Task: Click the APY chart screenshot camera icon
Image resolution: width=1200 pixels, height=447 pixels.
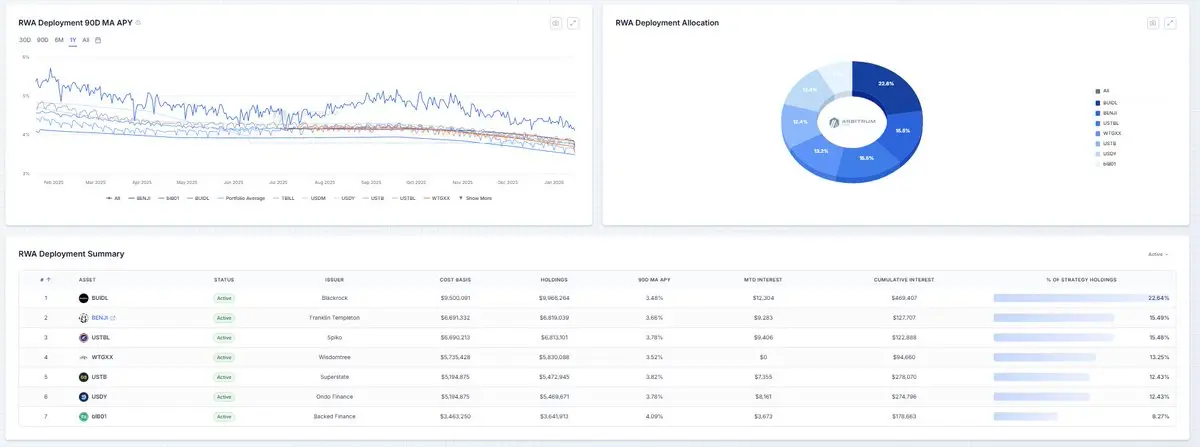Action: tap(556, 23)
